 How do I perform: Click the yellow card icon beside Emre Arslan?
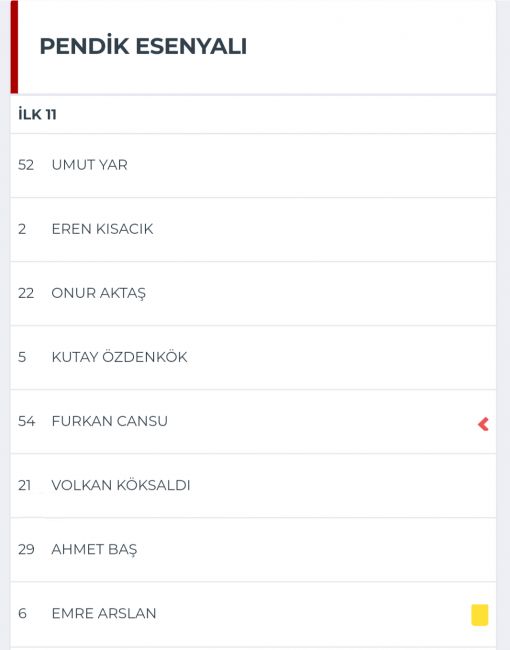click(x=480, y=615)
